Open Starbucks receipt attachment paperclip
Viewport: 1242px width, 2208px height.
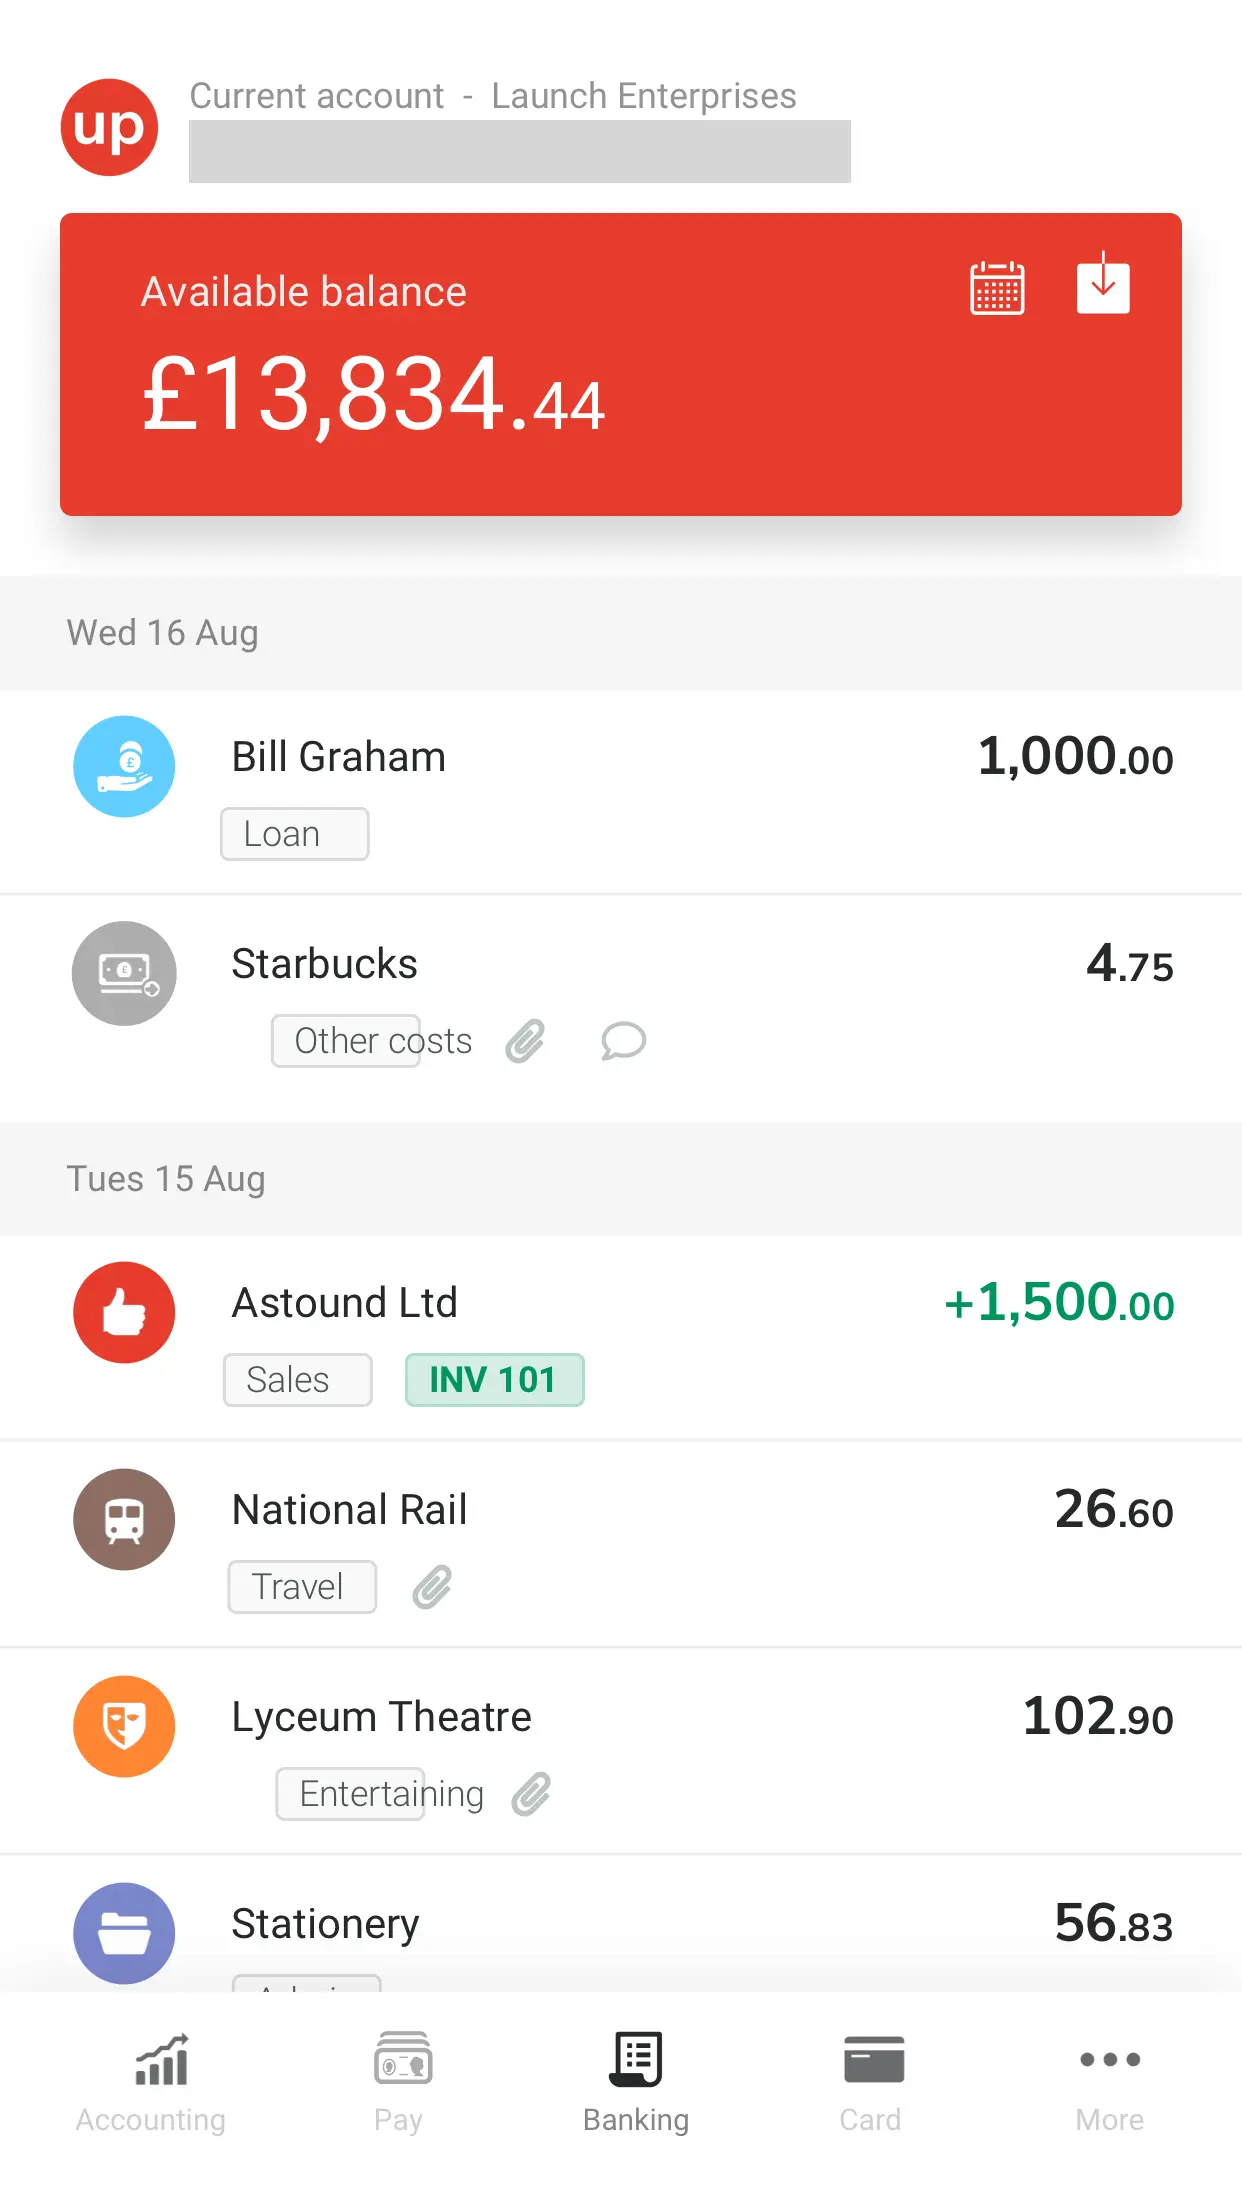(x=525, y=1041)
